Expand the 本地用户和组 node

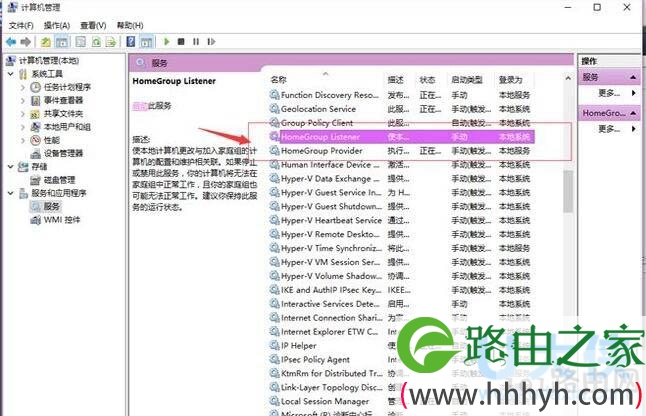tap(23, 127)
